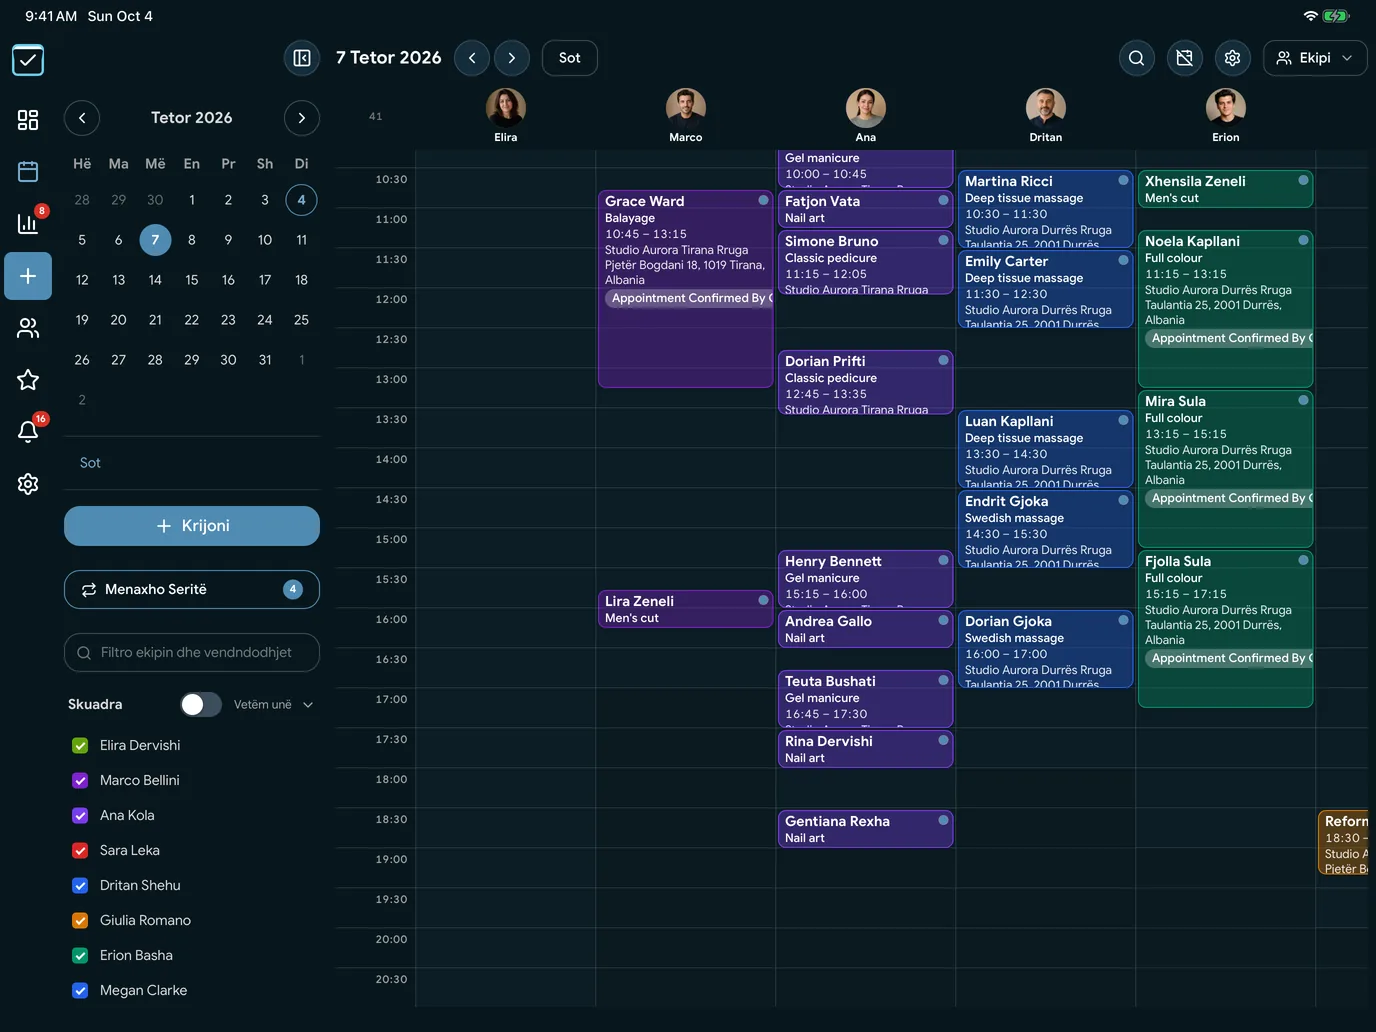The height and width of the screenshot is (1032, 1376).
Task: Toggle the Skuadra switch
Action: (201, 705)
